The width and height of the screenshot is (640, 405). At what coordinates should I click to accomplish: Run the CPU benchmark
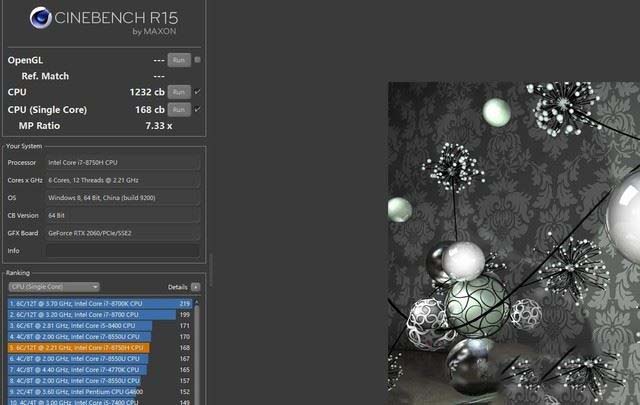(179, 92)
